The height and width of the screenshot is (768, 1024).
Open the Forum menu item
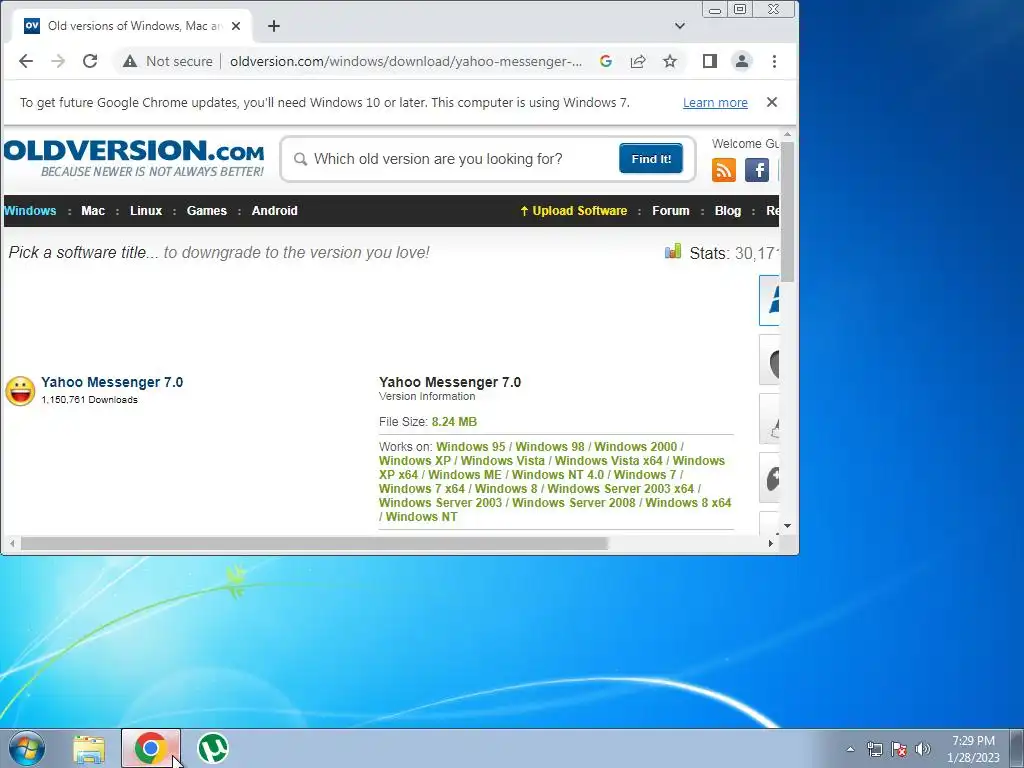click(x=671, y=211)
